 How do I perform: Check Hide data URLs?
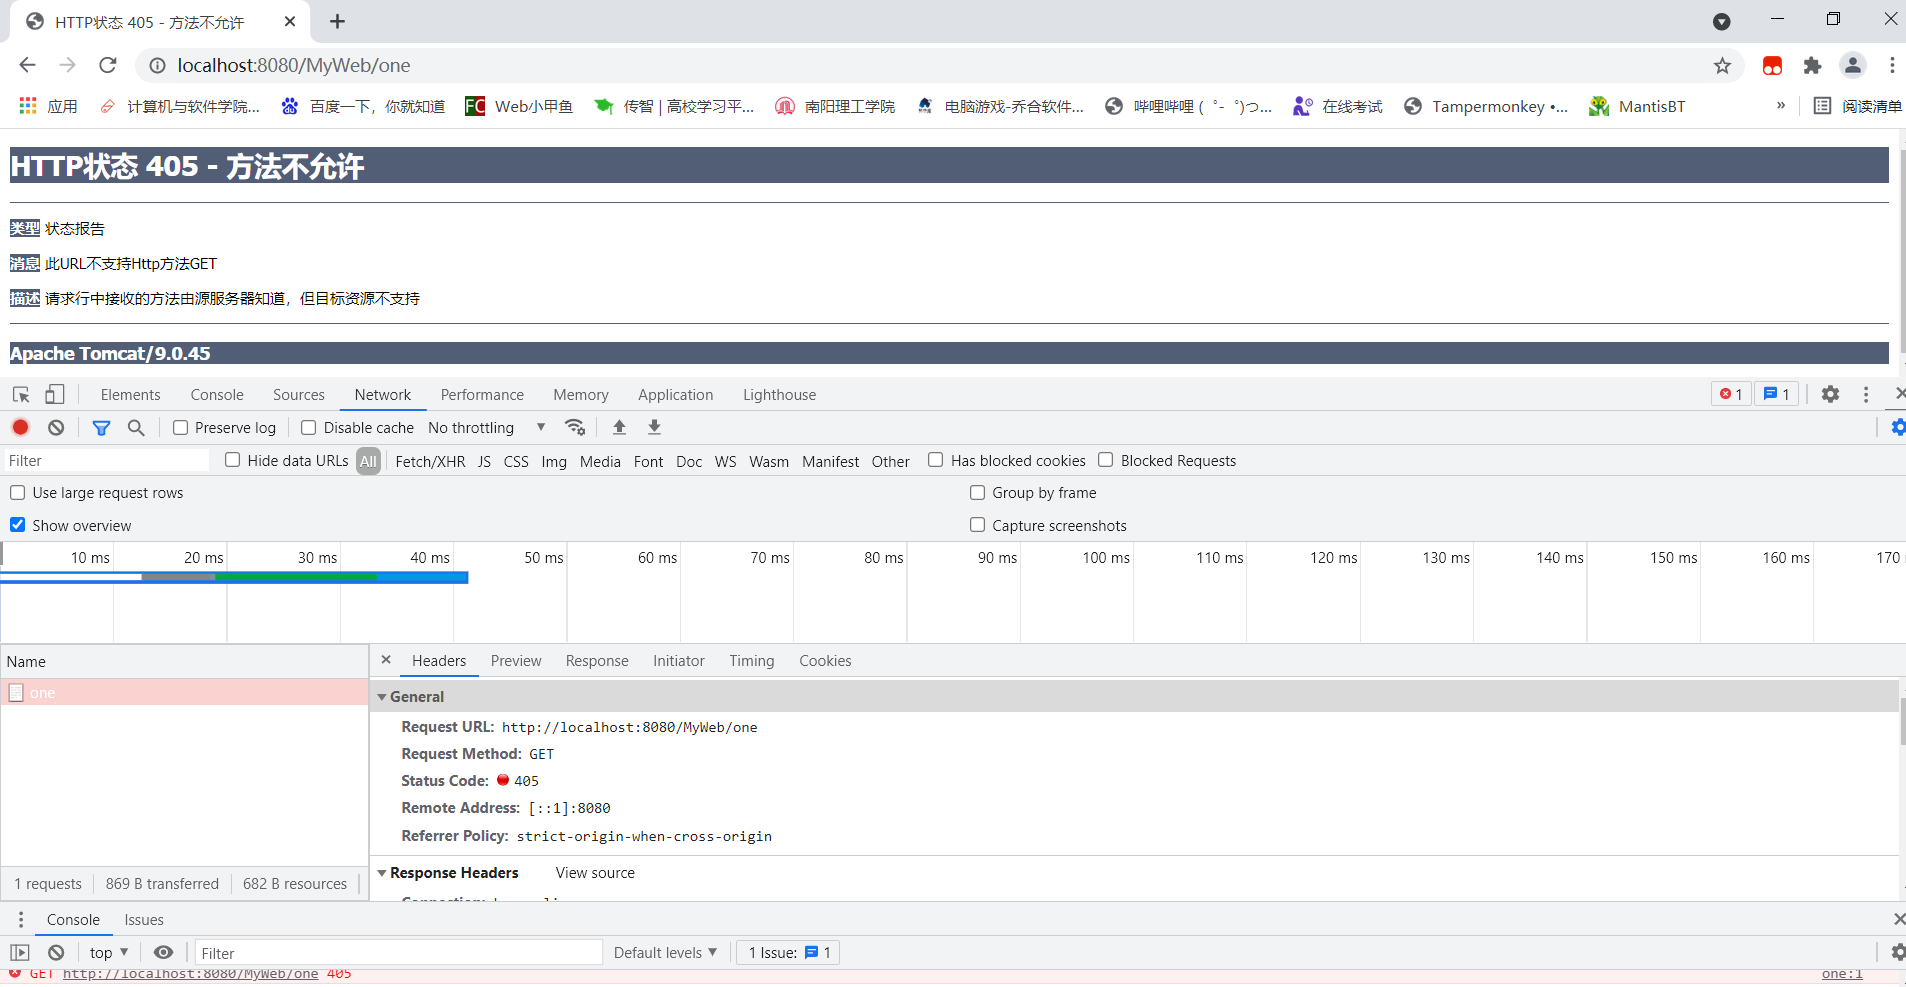pos(232,460)
